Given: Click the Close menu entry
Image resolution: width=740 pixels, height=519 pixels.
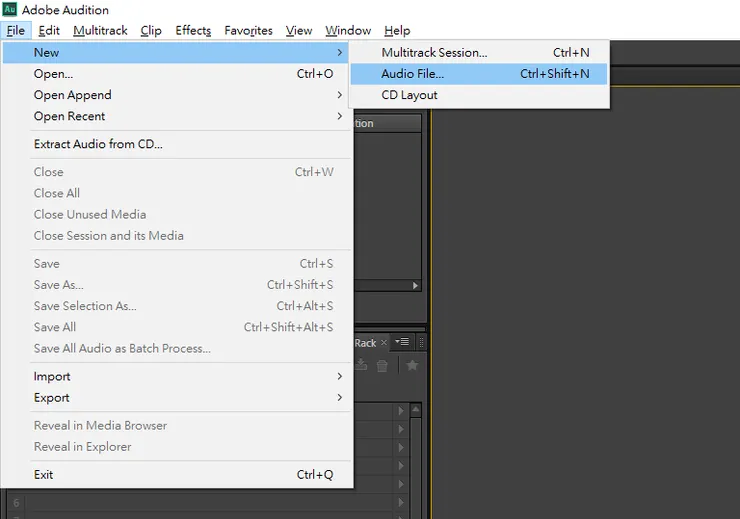Looking at the screenshot, I should [x=177, y=172].
